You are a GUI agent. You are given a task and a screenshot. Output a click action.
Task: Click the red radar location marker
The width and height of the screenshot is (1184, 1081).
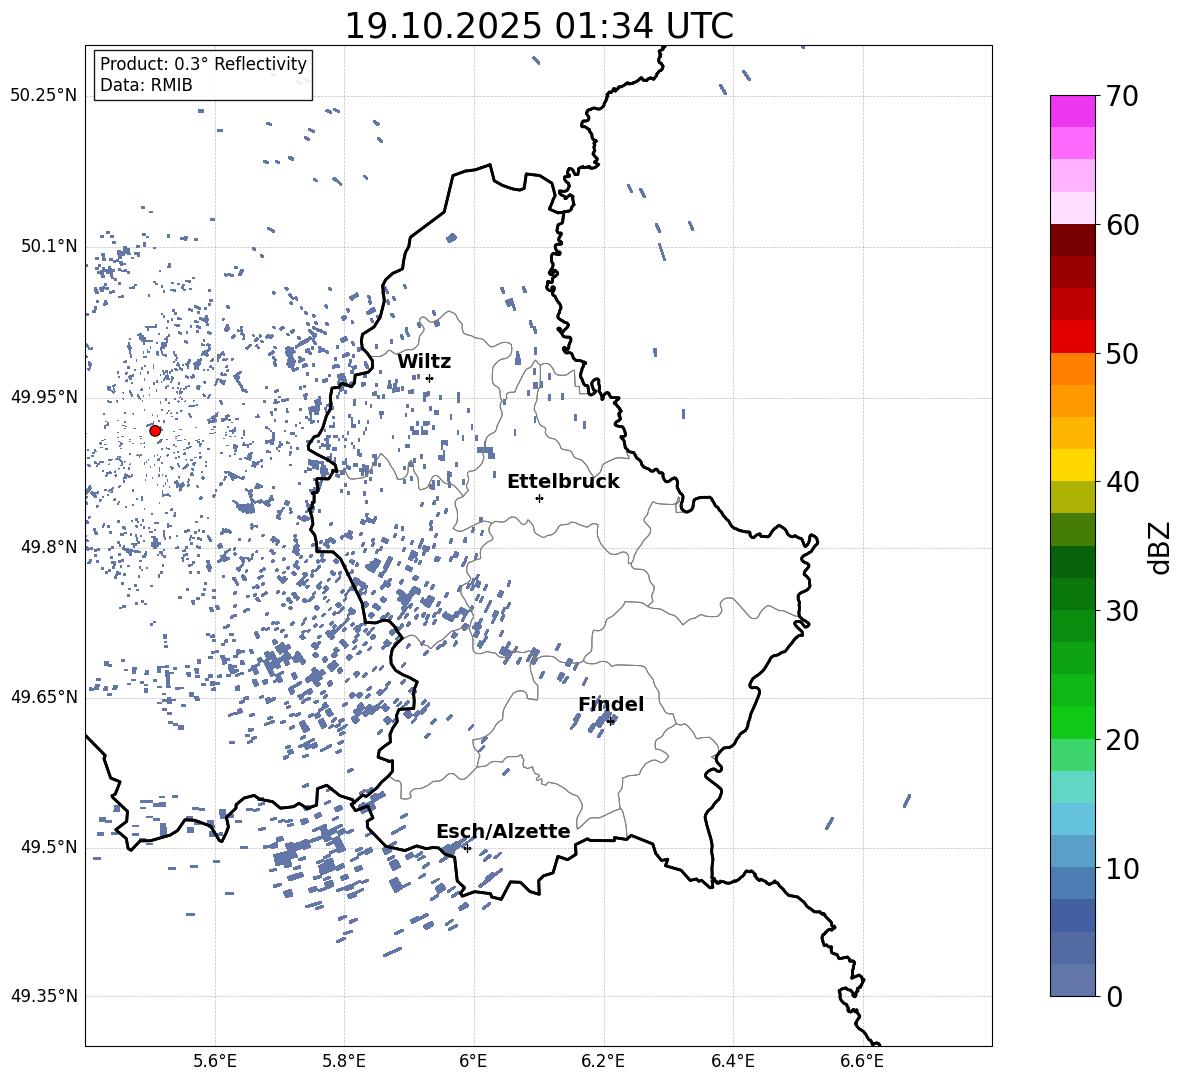(155, 431)
